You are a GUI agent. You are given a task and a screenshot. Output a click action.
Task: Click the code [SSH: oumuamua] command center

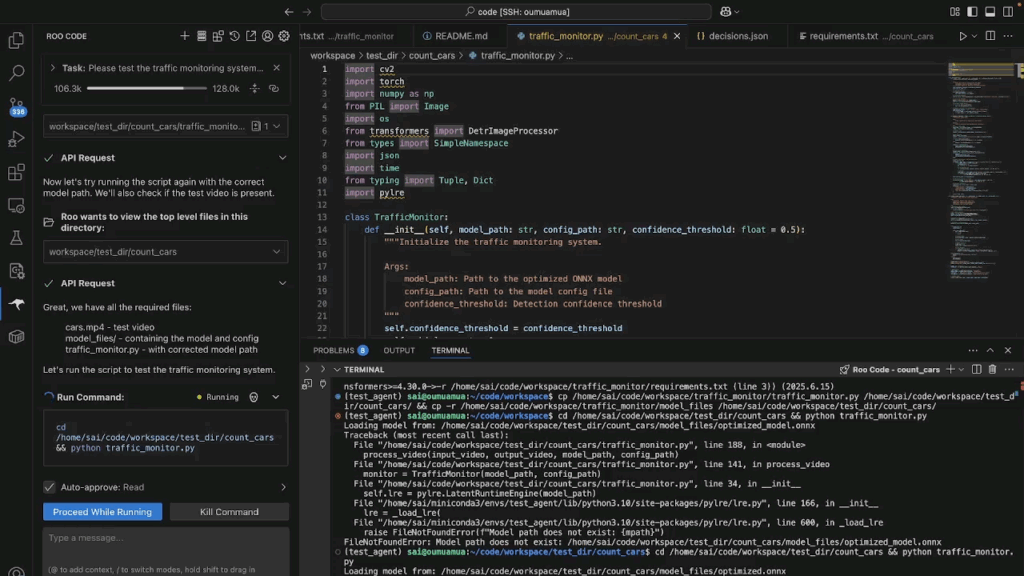click(x=516, y=12)
